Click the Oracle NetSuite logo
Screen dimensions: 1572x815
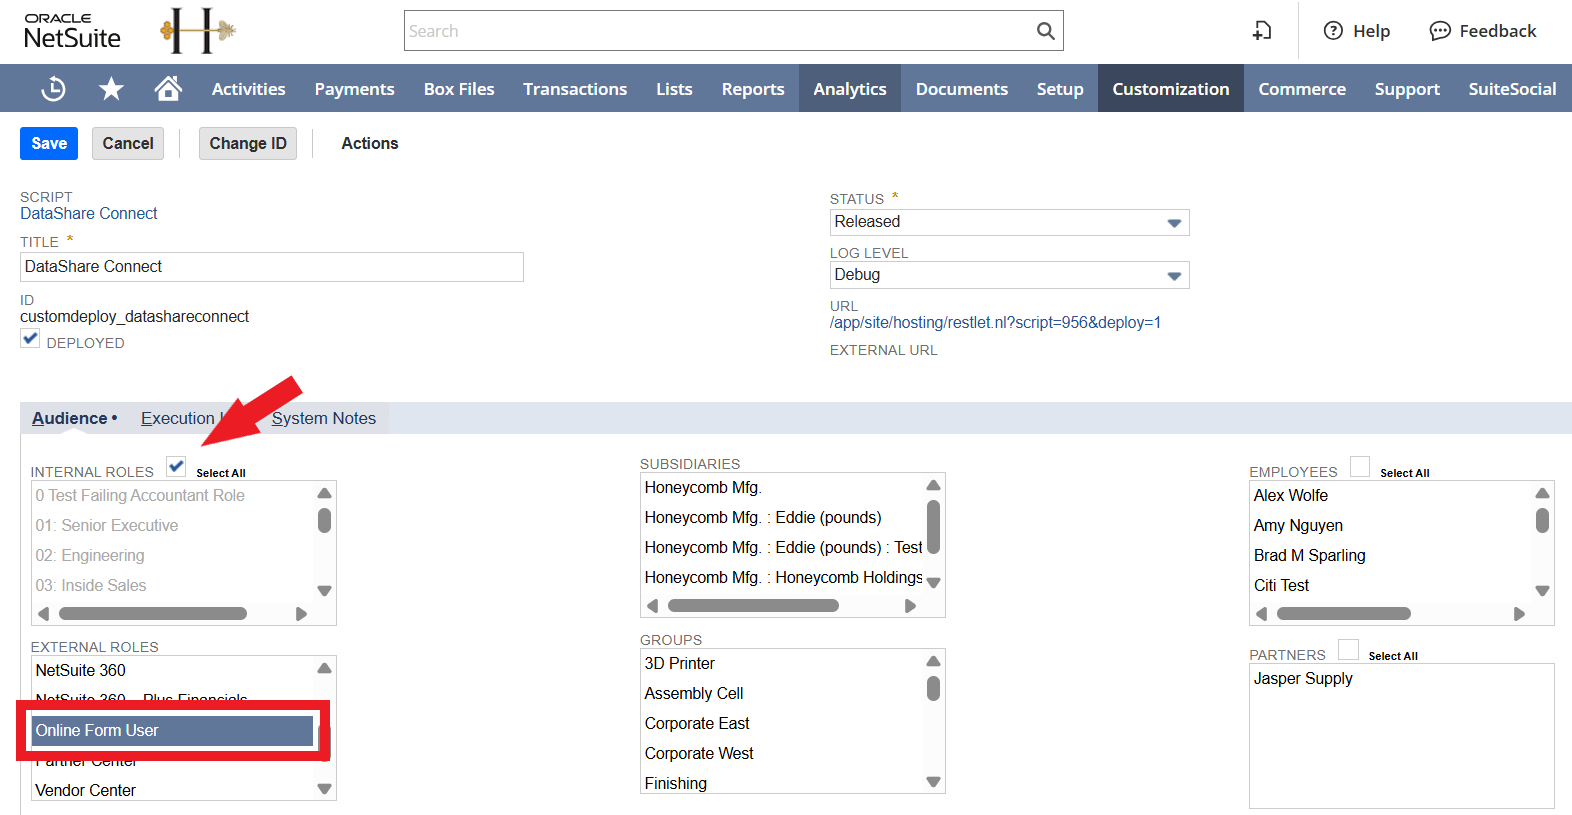[x=72, y=31]
